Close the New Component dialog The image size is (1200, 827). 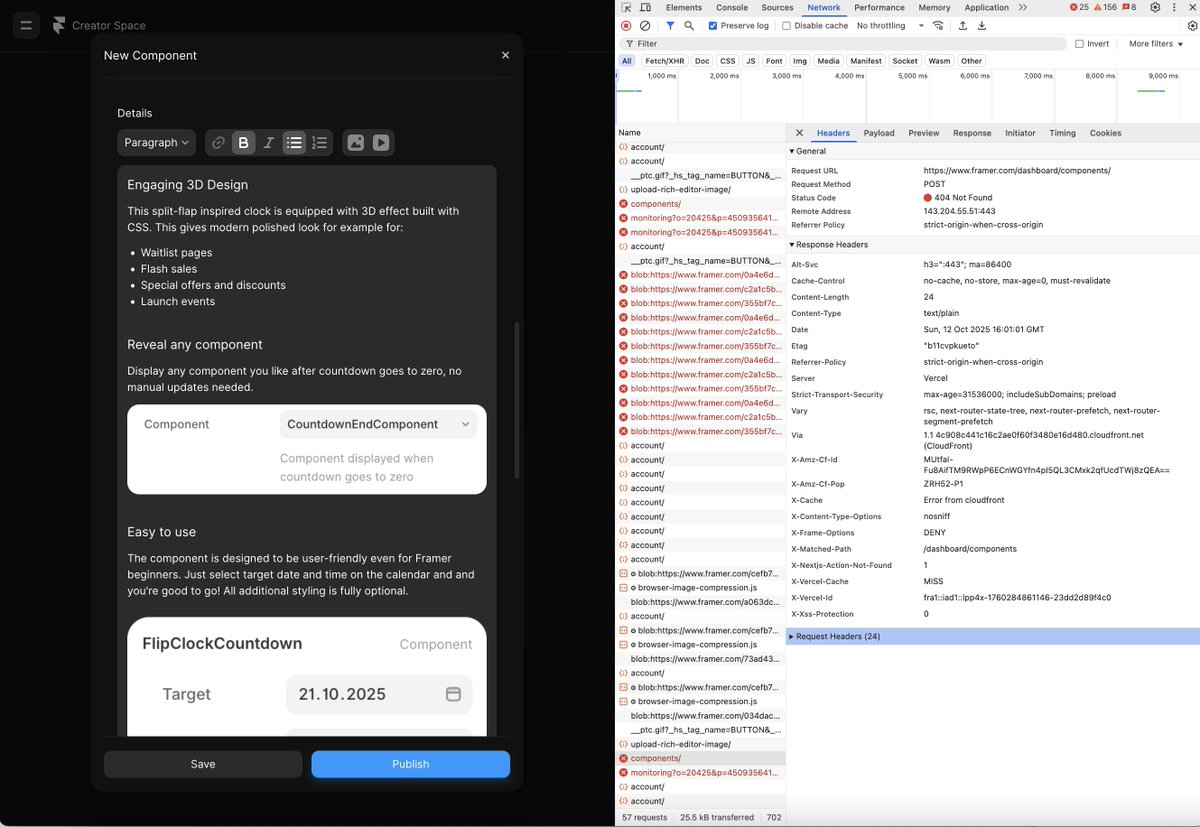pos(506,55)
